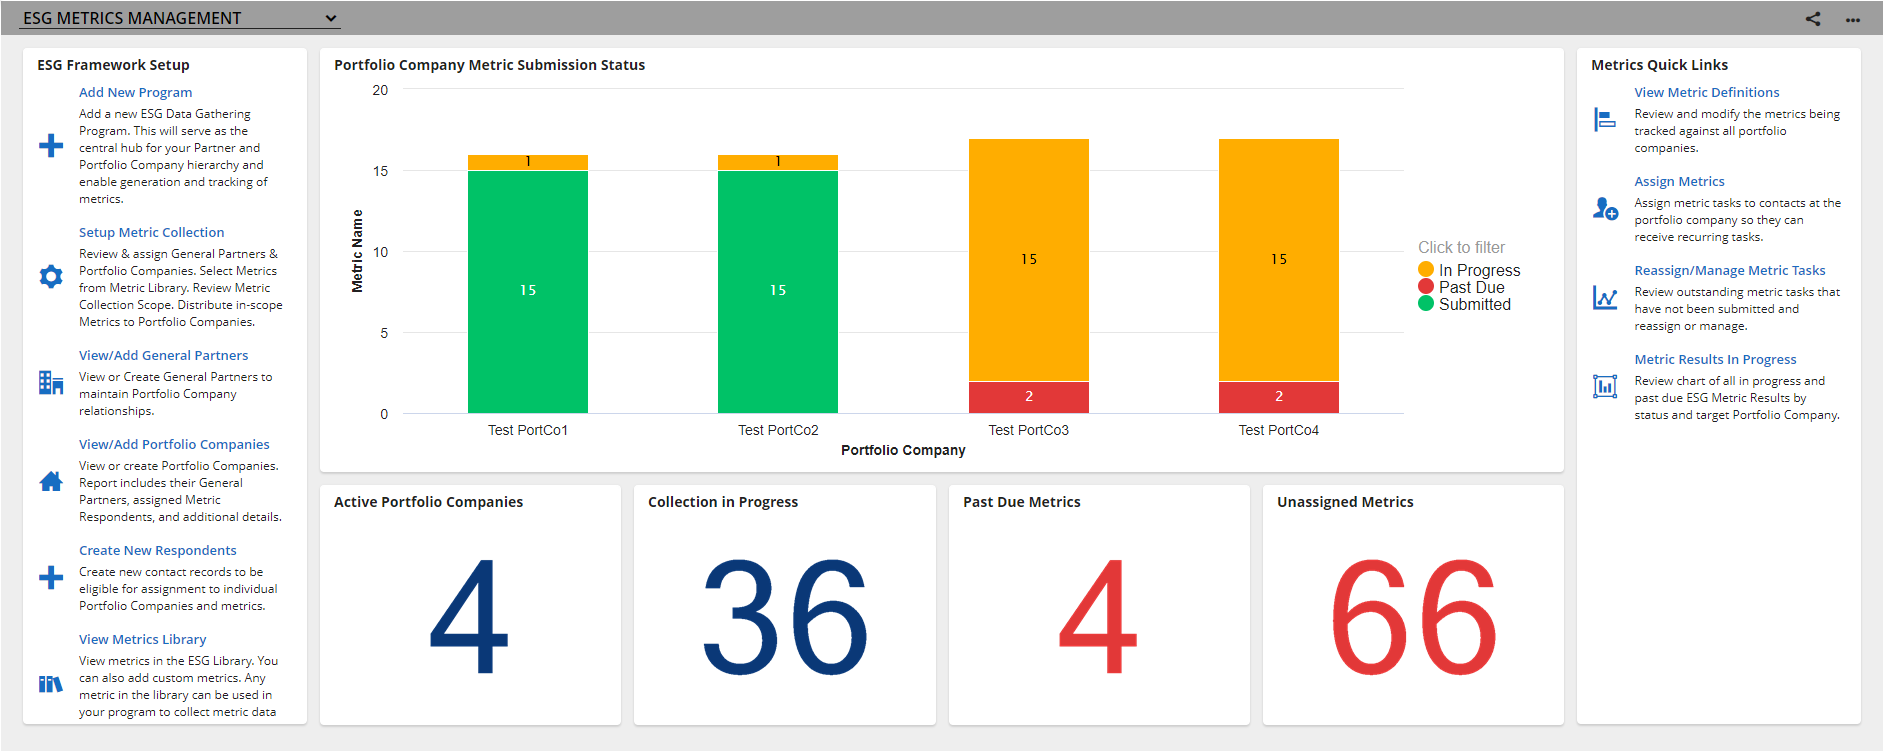Click the house icon for Portfolio Companies
This screenshot has width=1883, height=751.
[51, 482]
